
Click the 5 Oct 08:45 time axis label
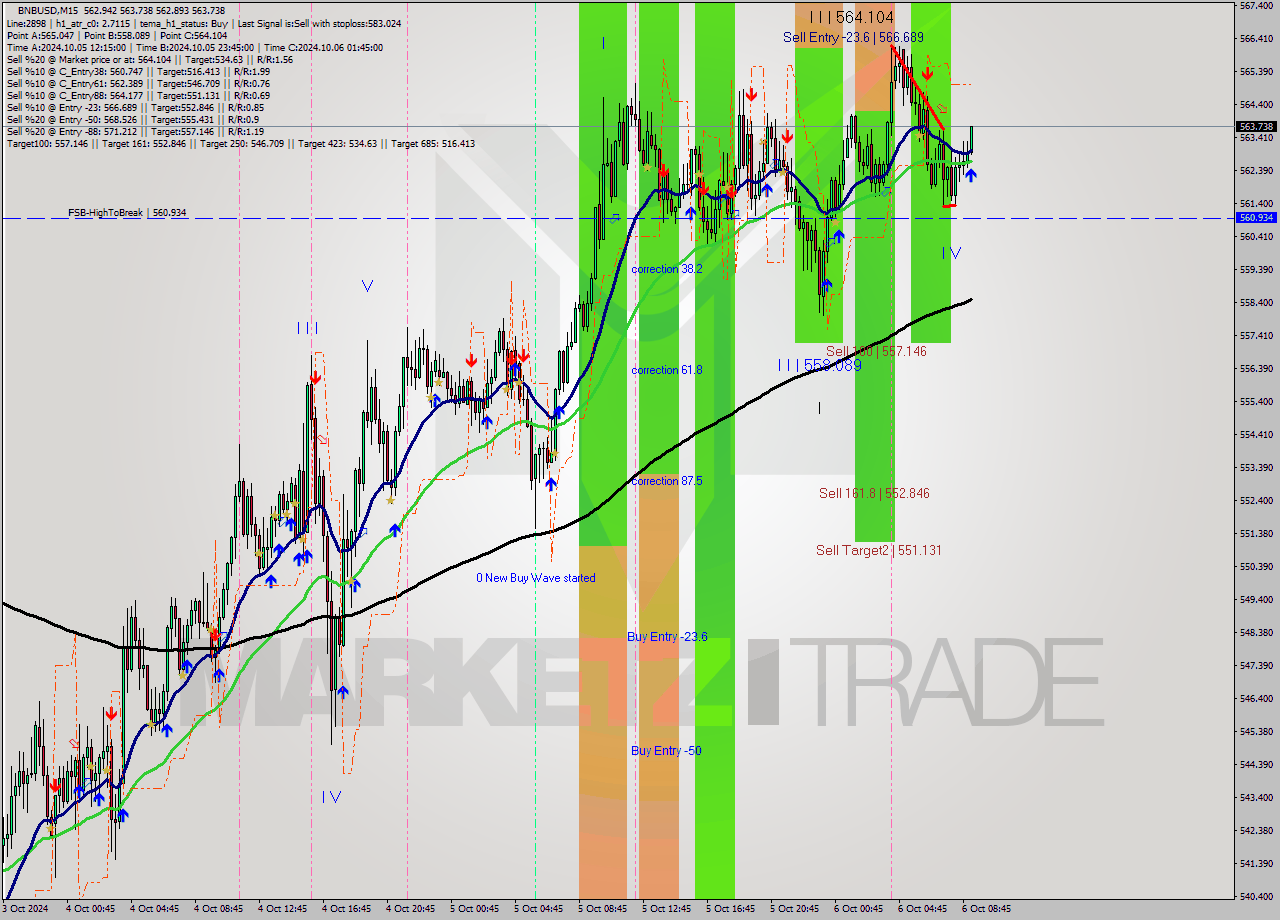pos(602,909)
